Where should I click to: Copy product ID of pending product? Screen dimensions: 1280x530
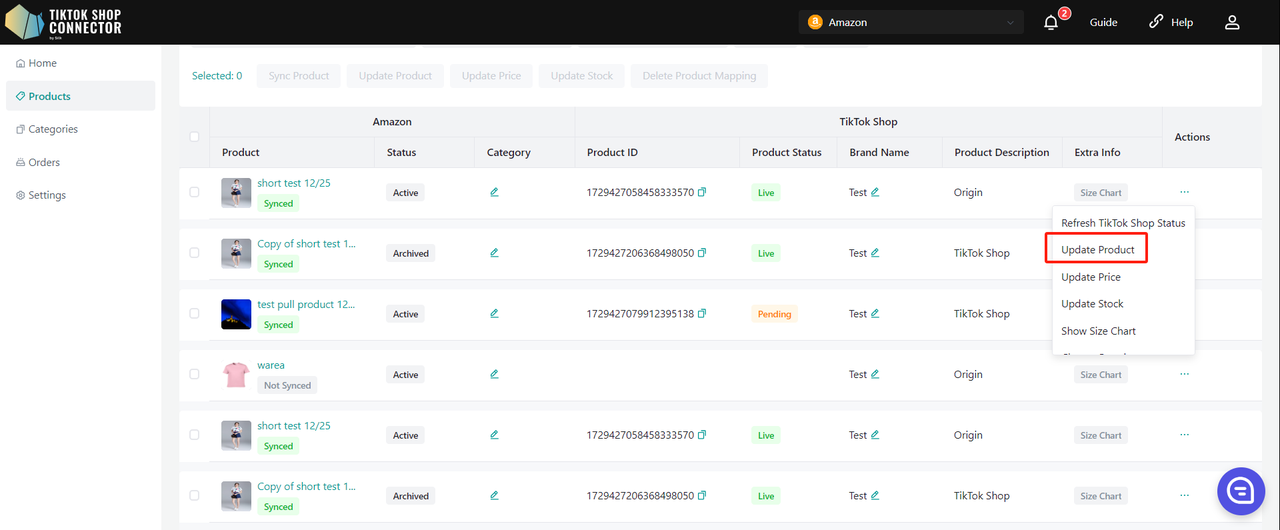702,314
